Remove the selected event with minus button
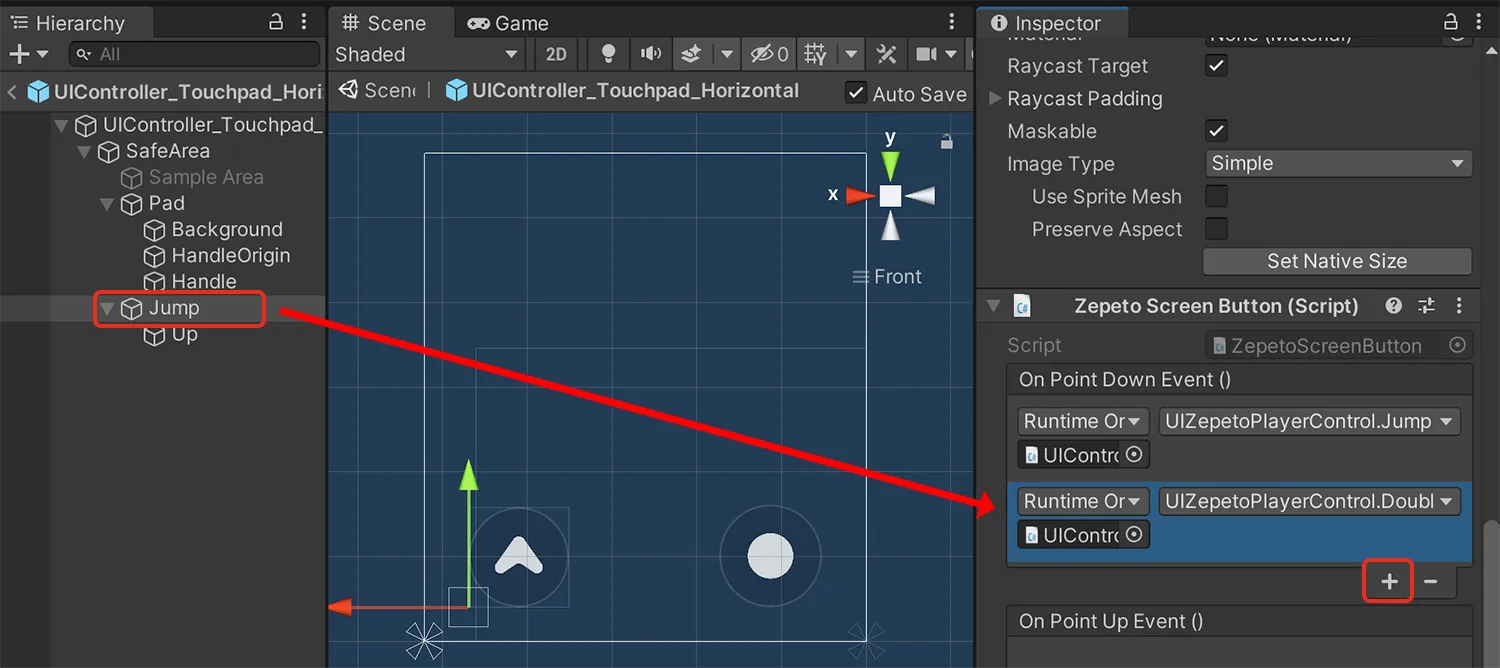1500x668 pixels. (1431, 581)
